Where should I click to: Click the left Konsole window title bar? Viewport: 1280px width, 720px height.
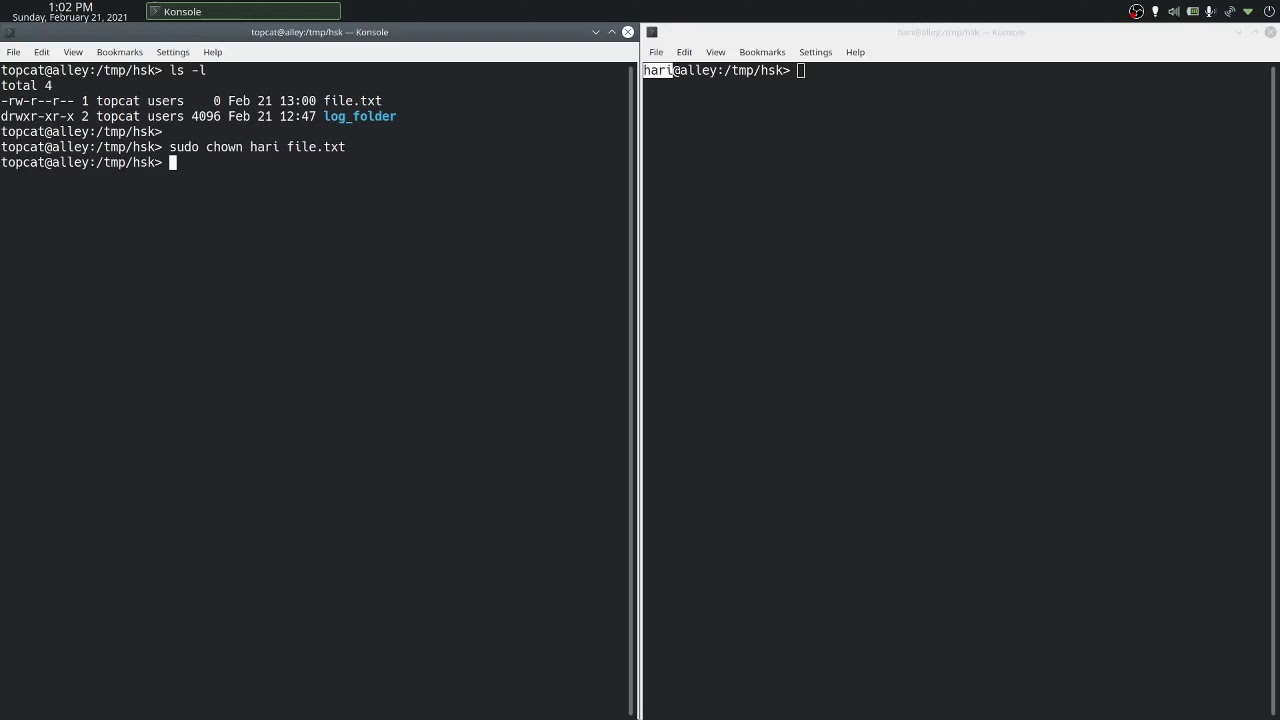pyautogui.click(x=320, y=32)
